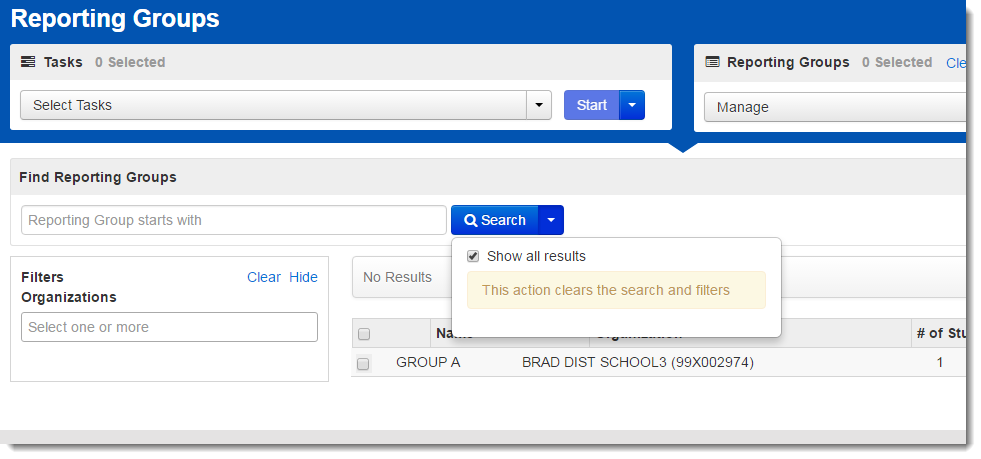Expand the Start button dropdown arrow
The height and width of the screenshot is (459, 981).
(x=632, y=105)
